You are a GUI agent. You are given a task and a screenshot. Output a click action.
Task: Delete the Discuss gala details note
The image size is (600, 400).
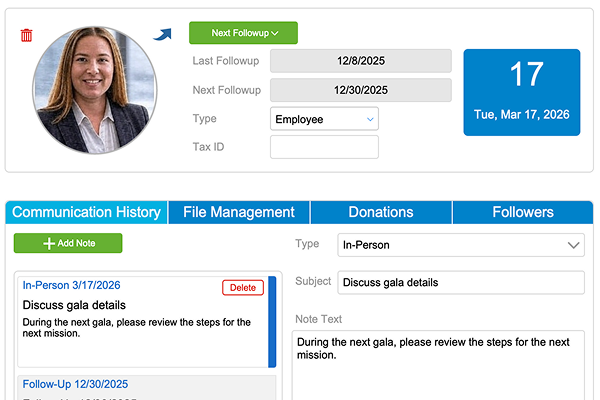click(243, 288)
